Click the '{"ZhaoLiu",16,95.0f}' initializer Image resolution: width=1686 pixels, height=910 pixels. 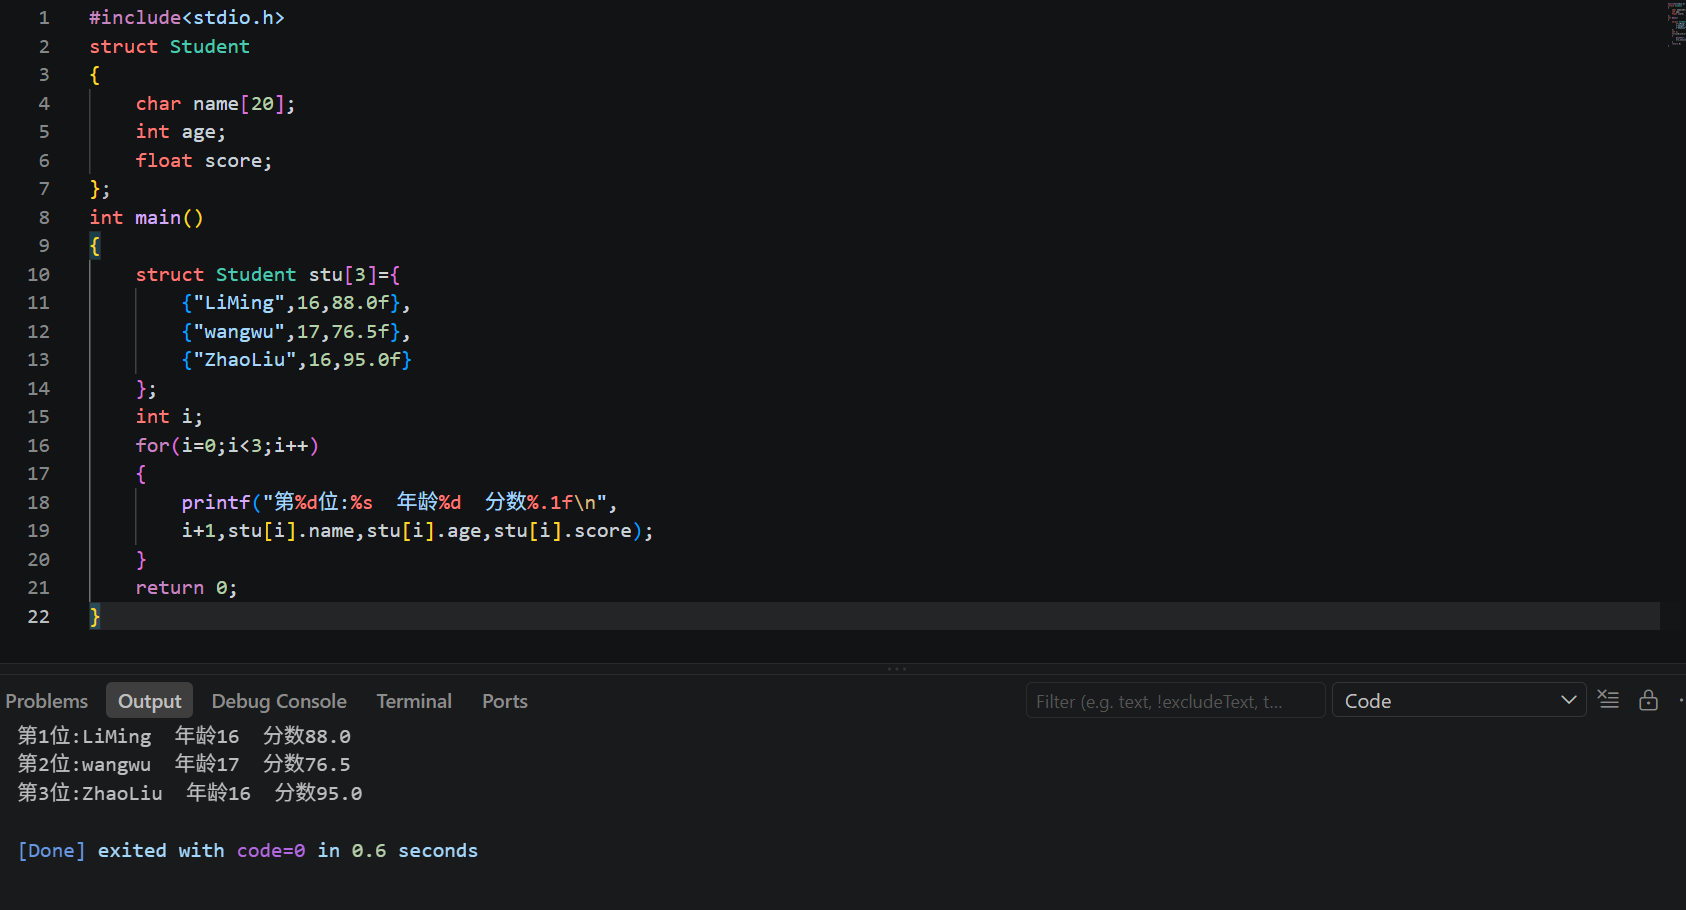coord(296,359)
